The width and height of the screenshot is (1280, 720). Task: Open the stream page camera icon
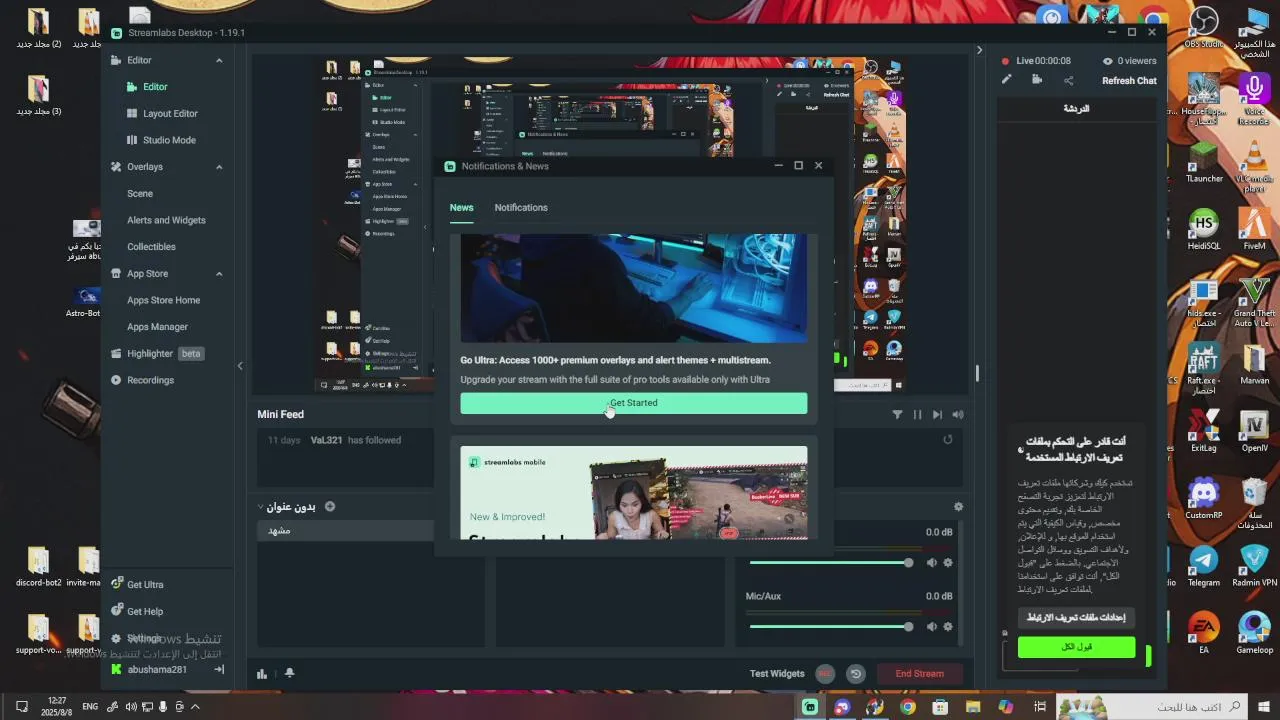(x=1037, y=80)
